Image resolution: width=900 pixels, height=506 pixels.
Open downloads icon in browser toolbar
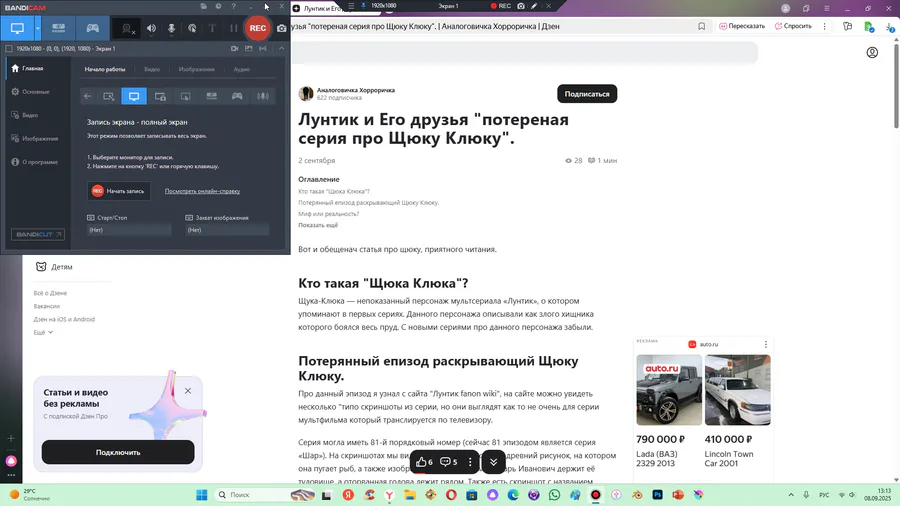click(x=890, y=26)
